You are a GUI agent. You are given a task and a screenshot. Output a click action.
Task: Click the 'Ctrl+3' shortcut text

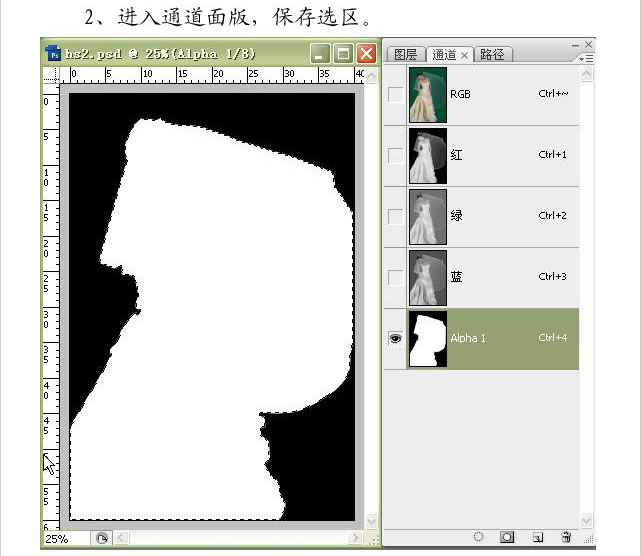[x=553, y=276]
